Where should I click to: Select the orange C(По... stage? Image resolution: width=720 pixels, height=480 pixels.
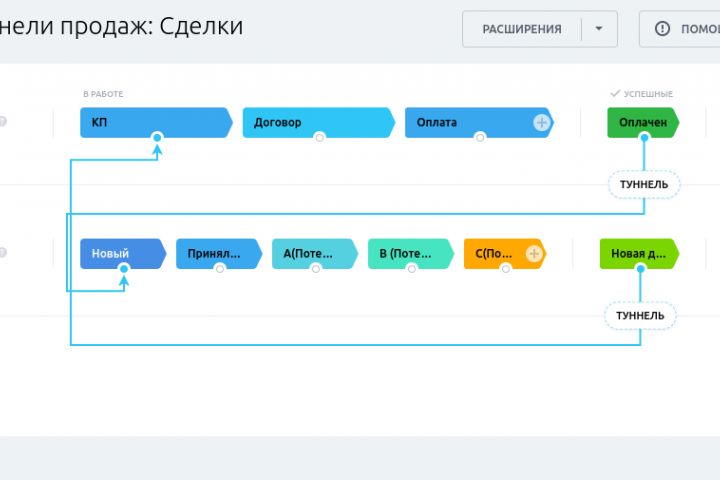[x=505, y=254]
